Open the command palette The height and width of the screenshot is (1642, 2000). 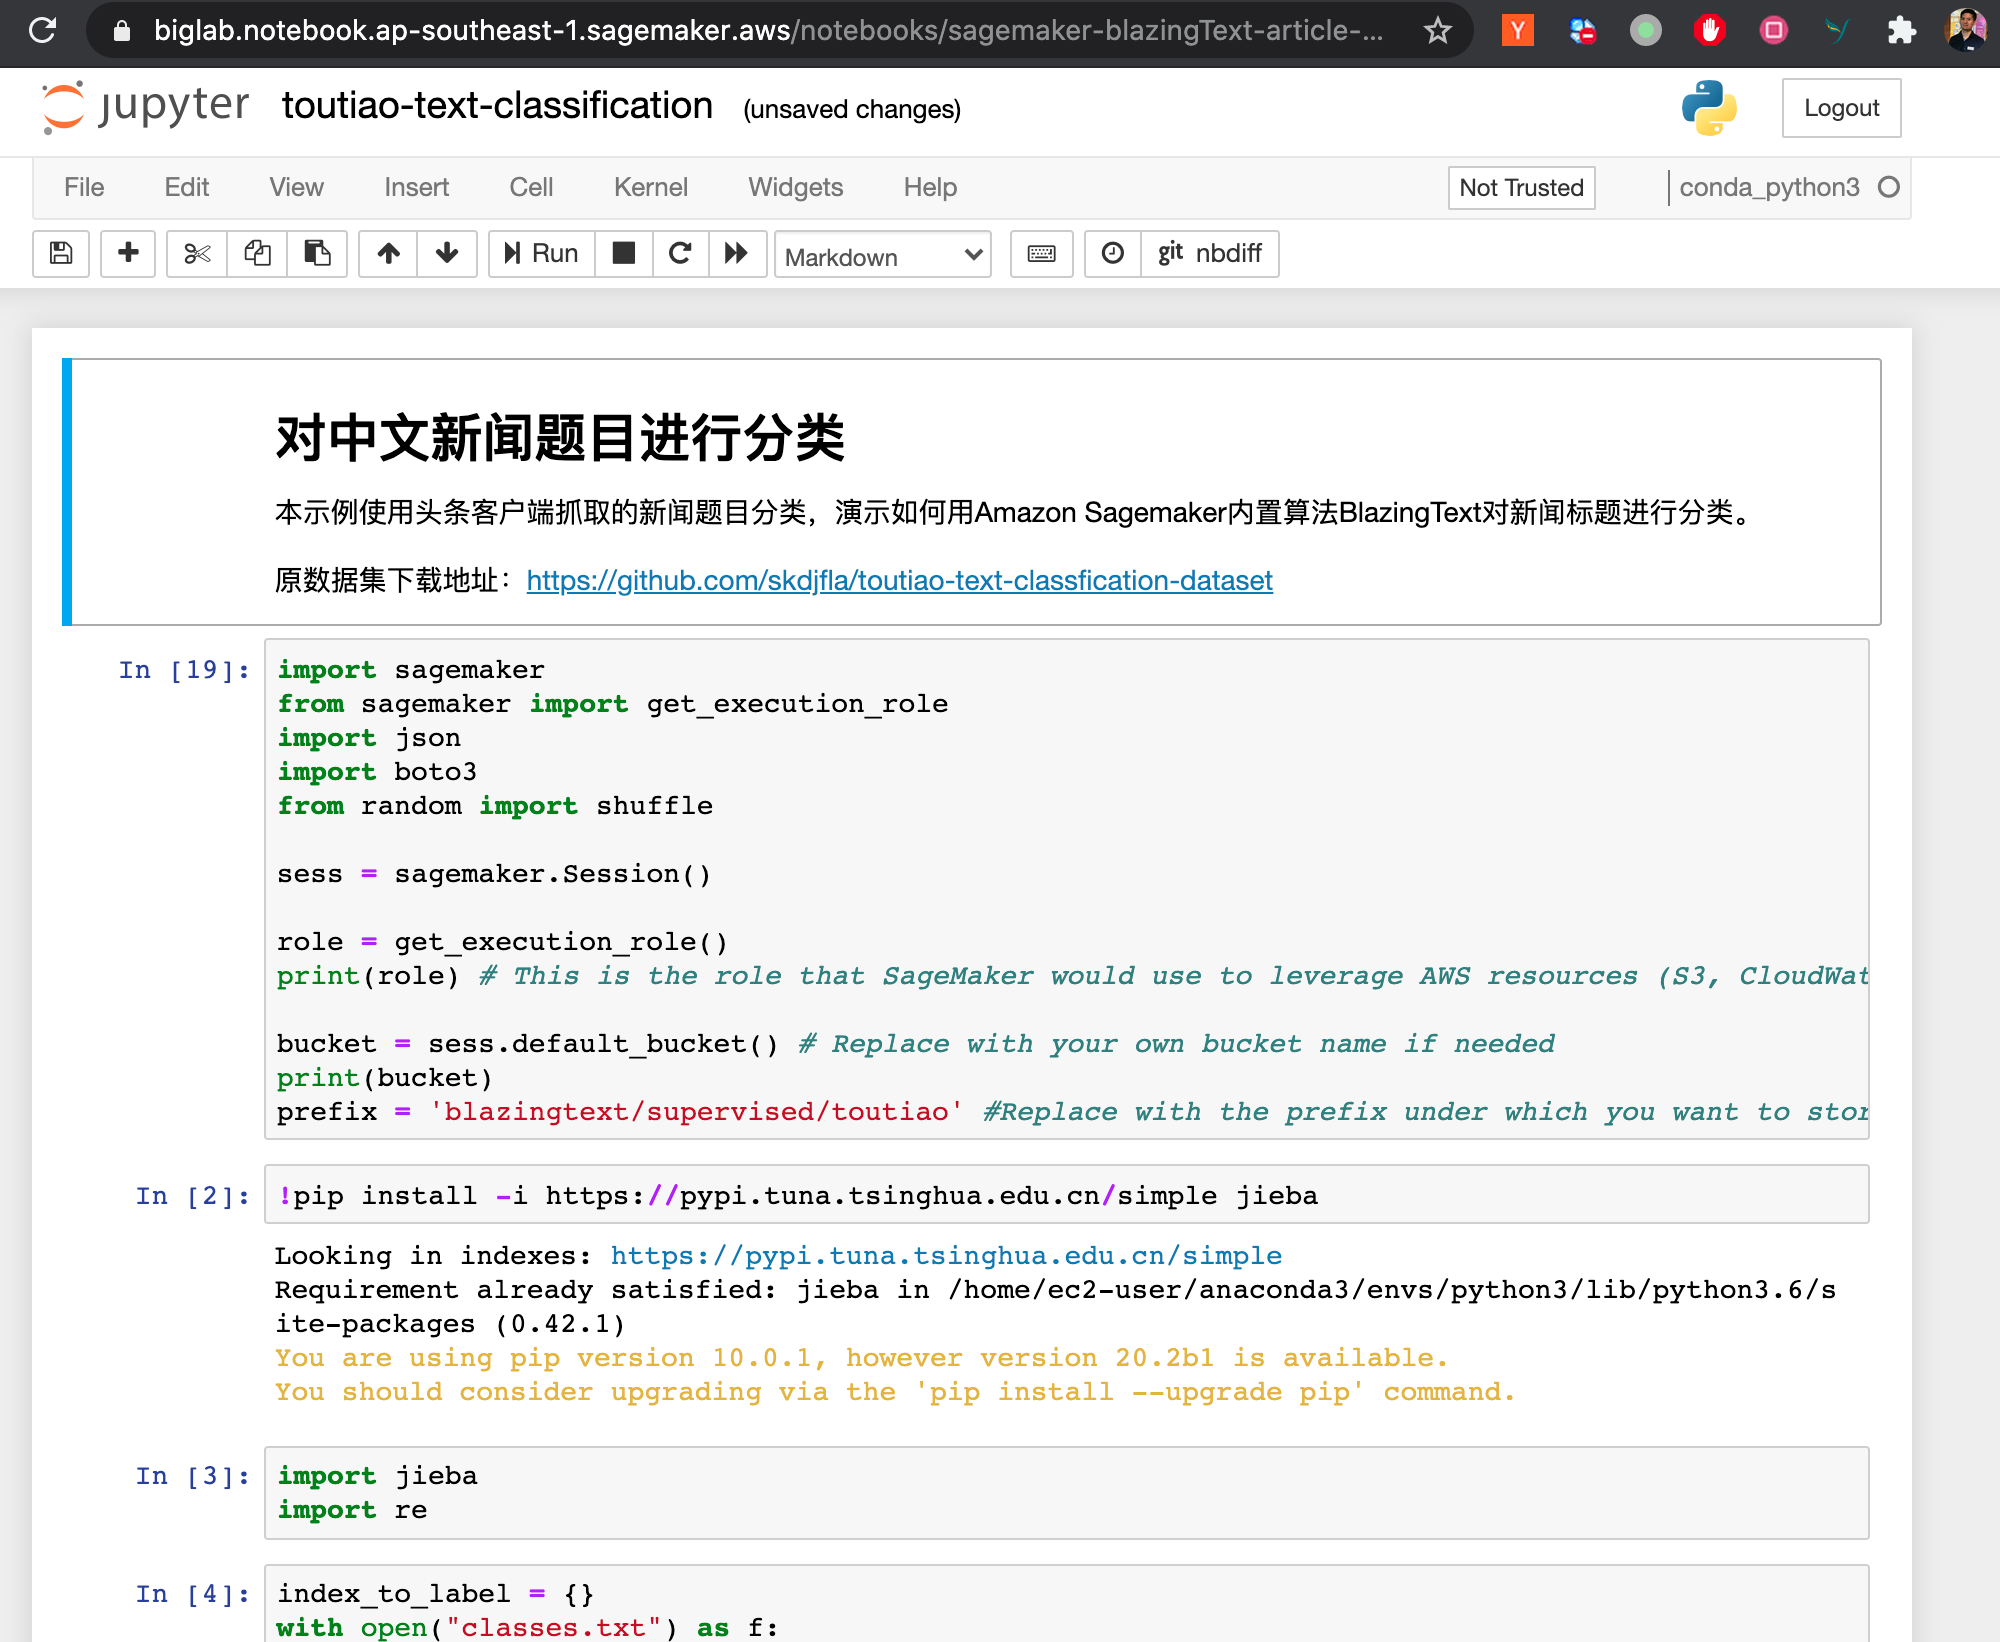pyautogui.click(x=1041, y=254)
